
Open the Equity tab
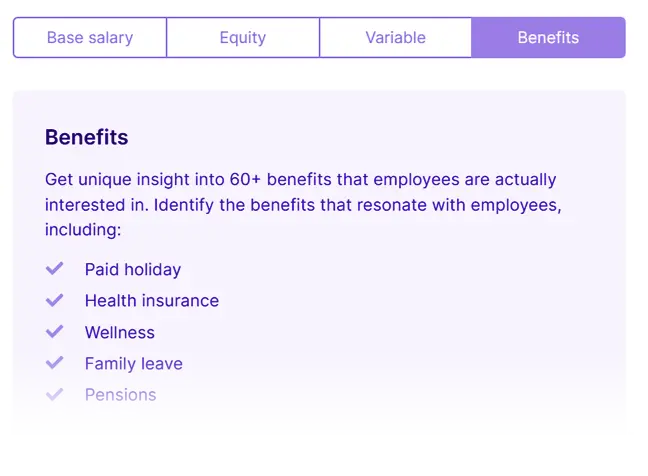point(243,38)
